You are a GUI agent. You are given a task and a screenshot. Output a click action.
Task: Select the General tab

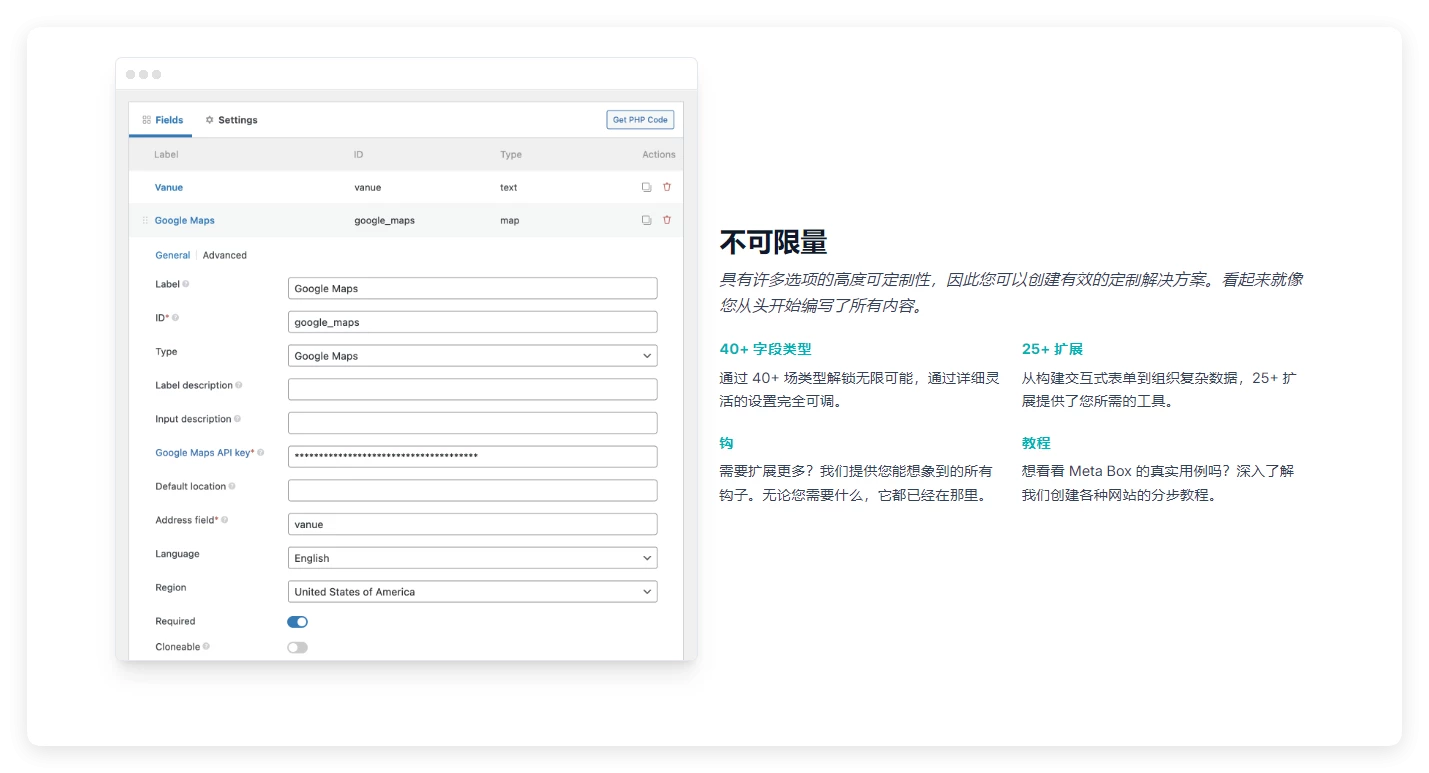point(172,255)
